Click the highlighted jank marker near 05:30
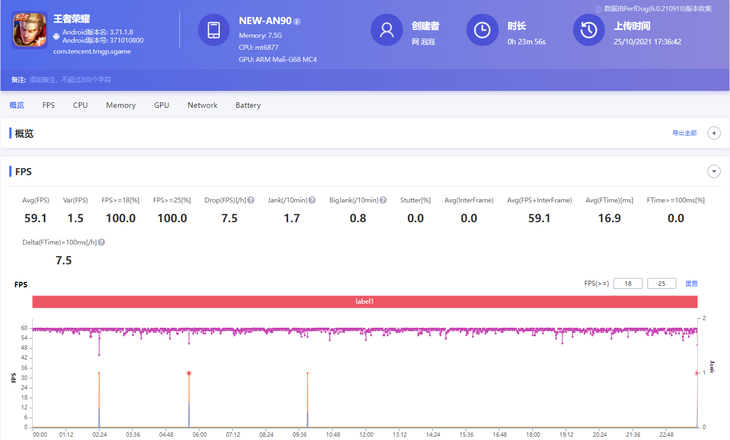This screenshot has width=730, height=440. click(189, 373)
